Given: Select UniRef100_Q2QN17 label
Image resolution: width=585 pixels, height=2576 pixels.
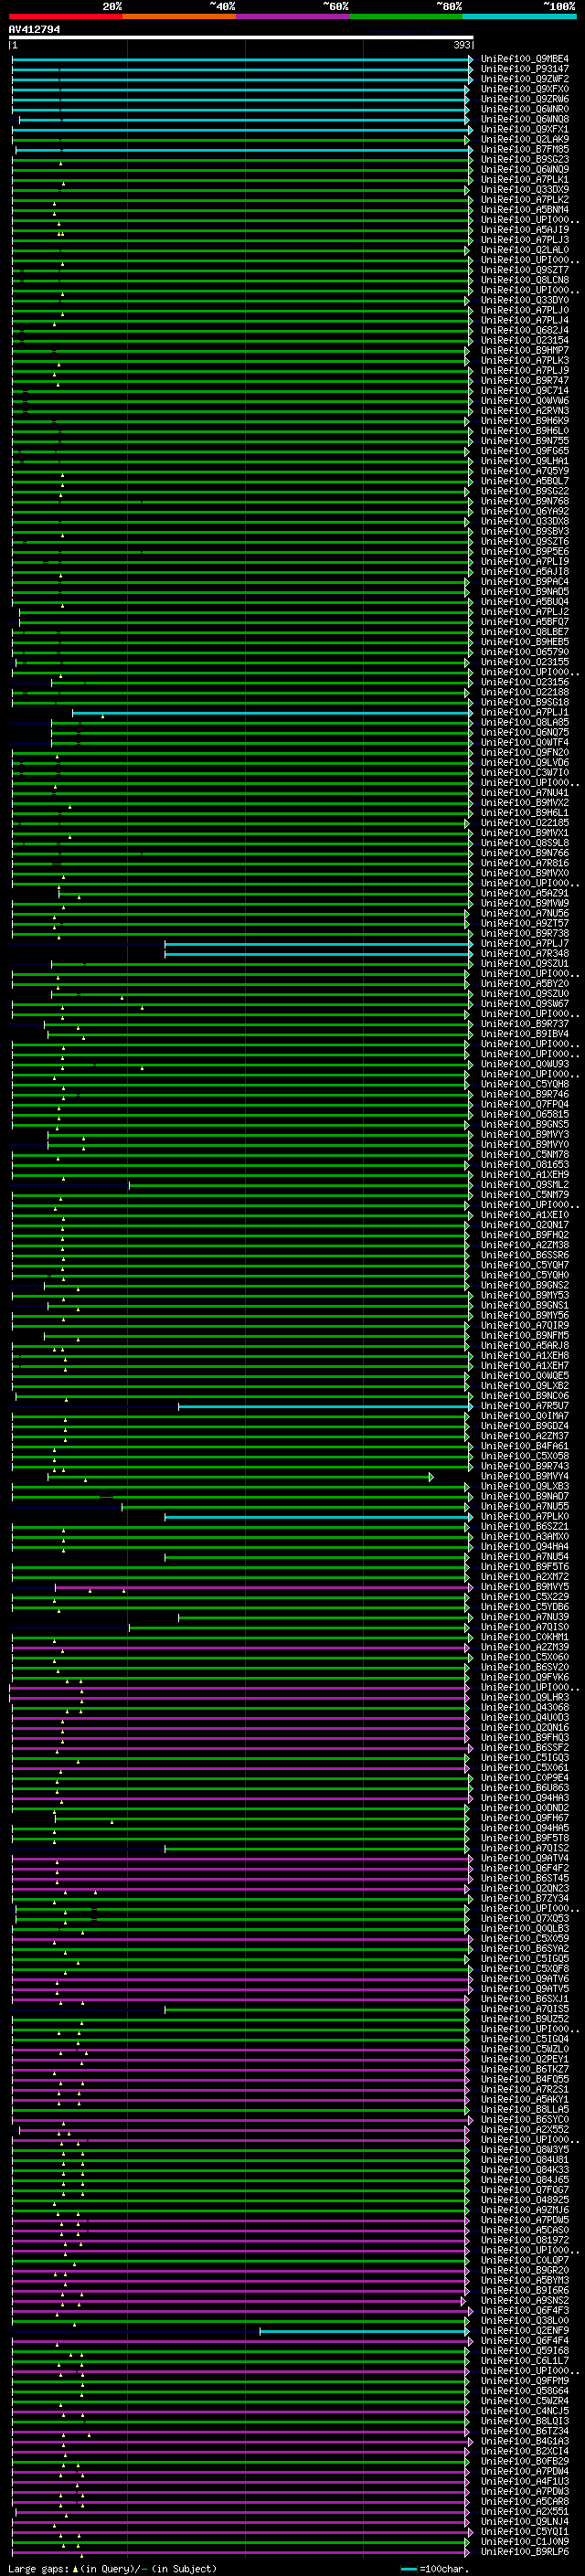Looking at the screenshot, I should click(x=524, y=1225).
